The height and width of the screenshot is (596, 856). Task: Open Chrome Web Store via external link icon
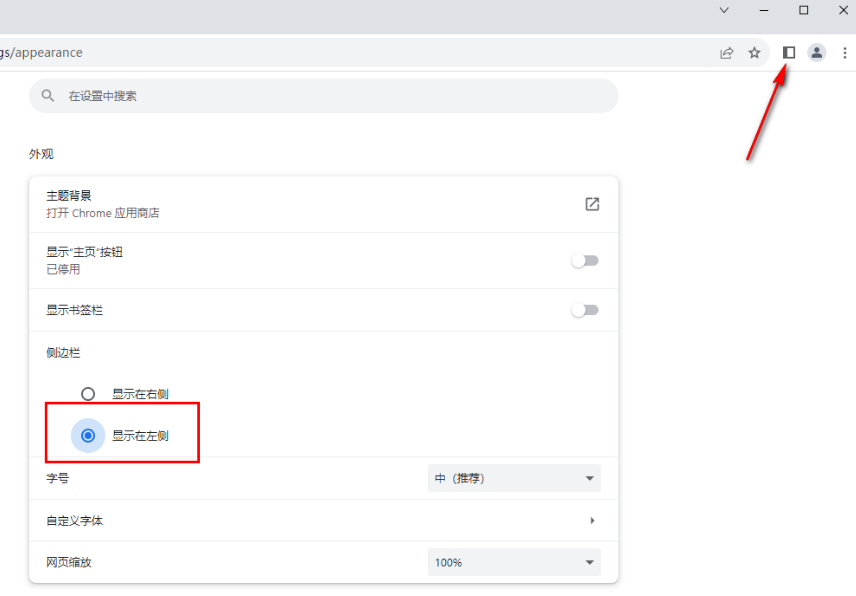592,204
